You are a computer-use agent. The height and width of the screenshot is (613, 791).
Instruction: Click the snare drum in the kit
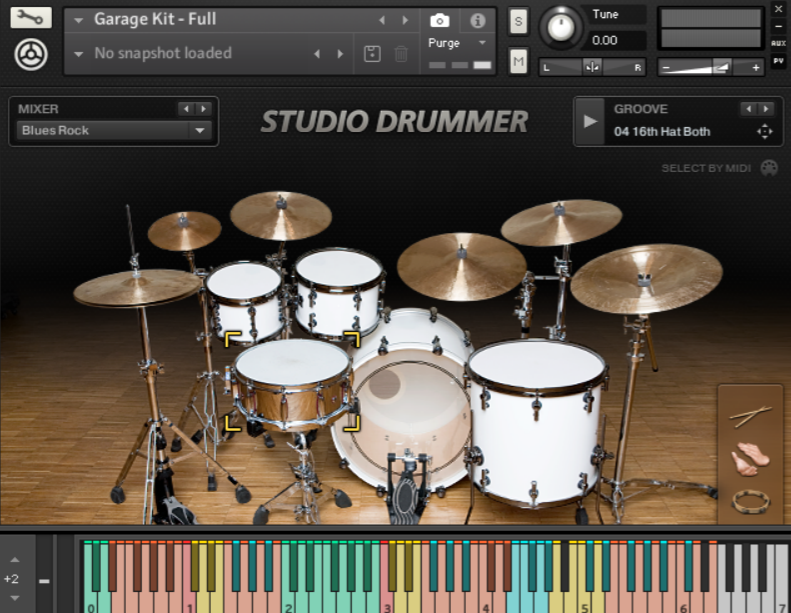(293, 384)
